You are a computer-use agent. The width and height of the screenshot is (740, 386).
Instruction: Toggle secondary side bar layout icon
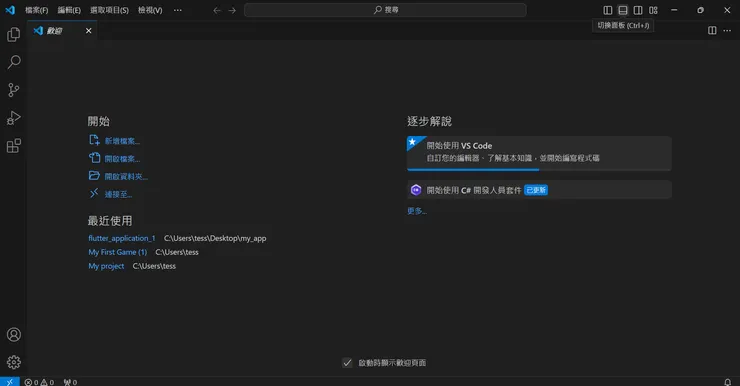(x=638, y=10)
